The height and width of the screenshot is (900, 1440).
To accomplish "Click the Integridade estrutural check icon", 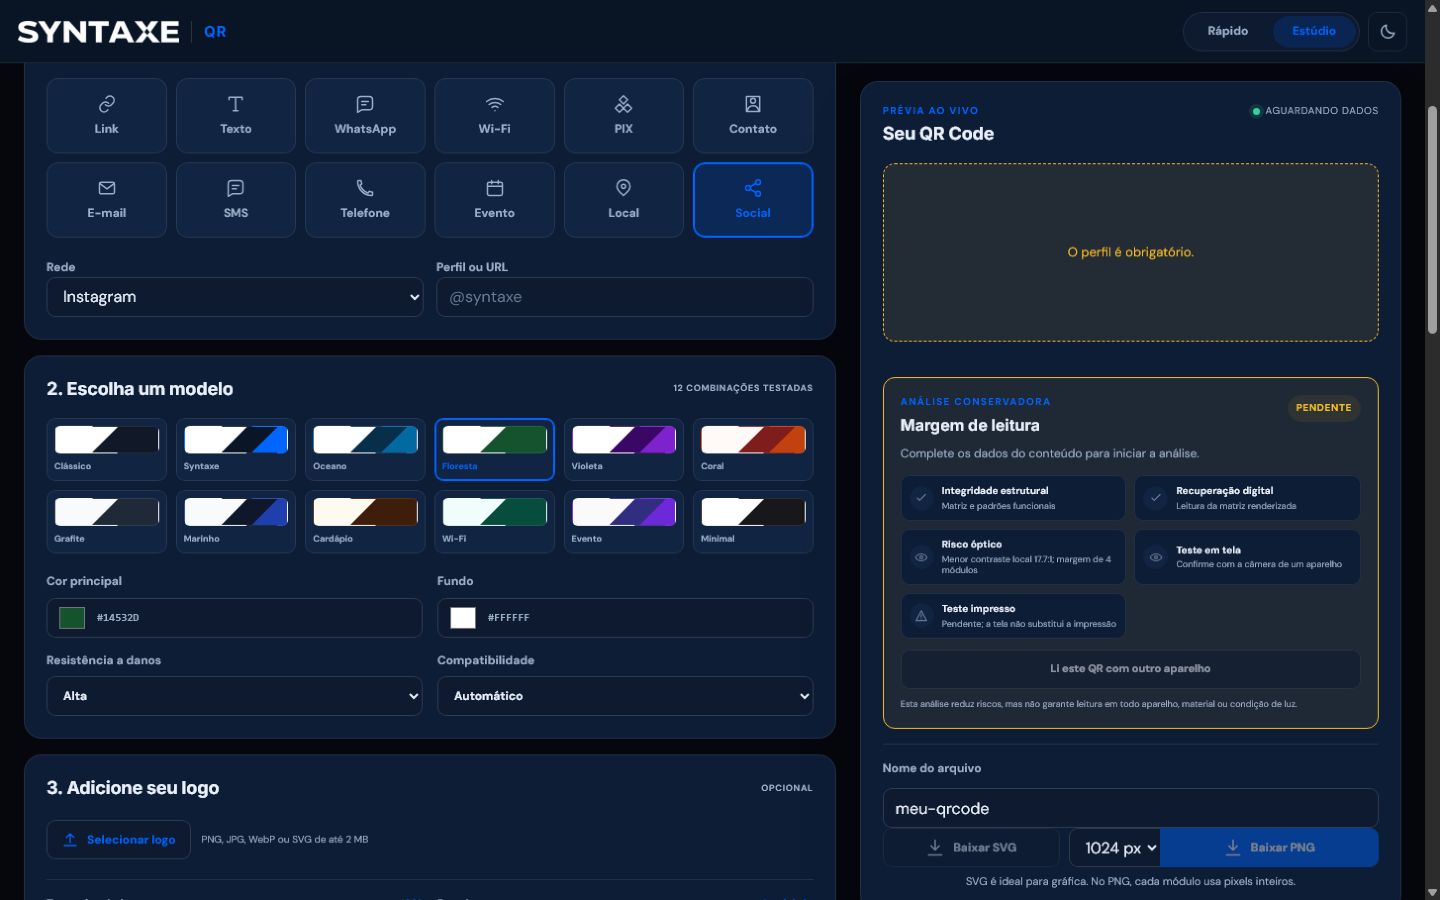I will [x=921, y=497].
